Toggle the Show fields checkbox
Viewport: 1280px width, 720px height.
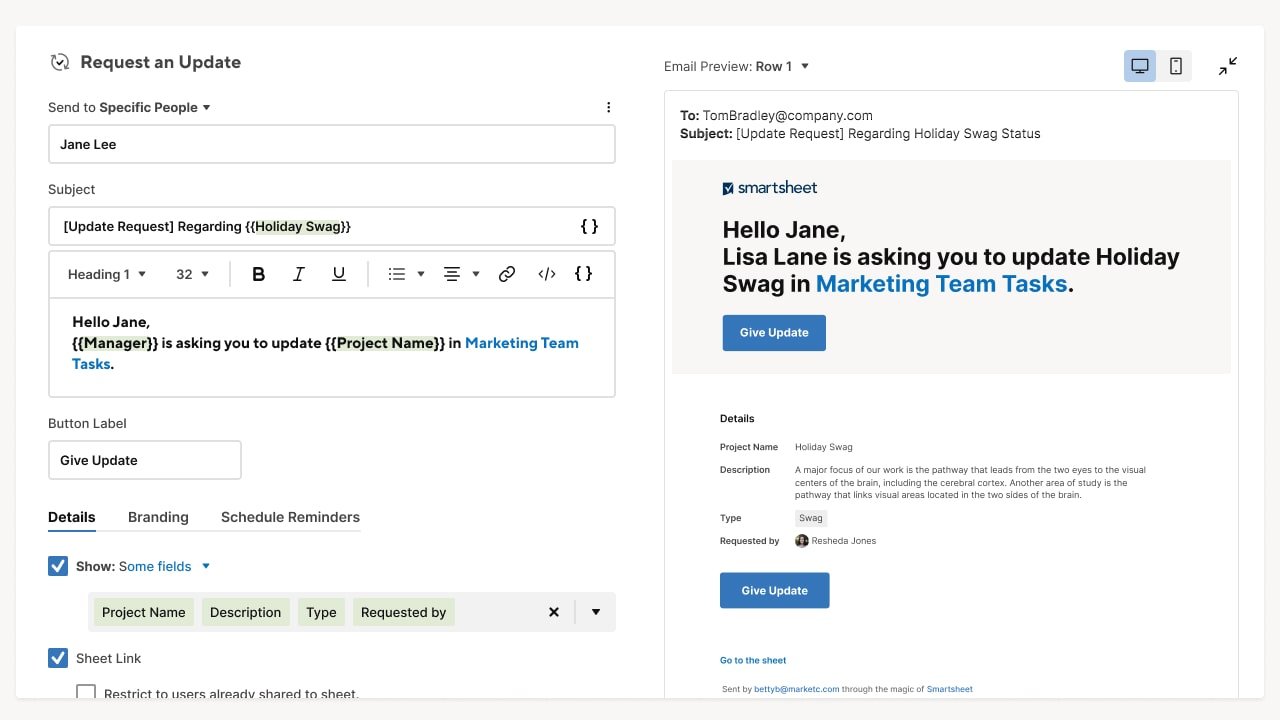pos(58,566)
